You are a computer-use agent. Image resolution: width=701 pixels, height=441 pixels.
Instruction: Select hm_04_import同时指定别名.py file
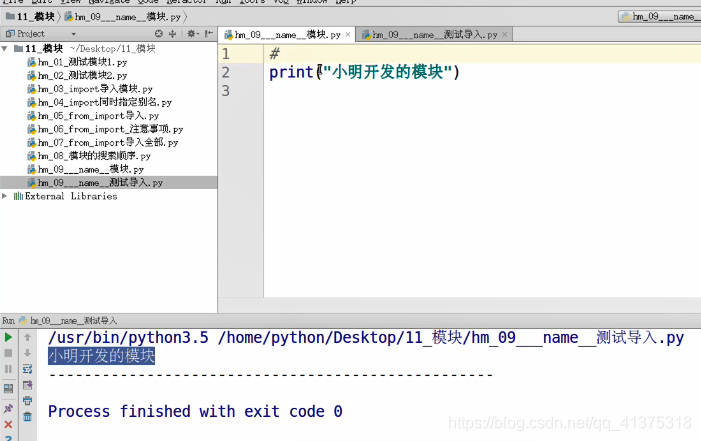[99, 102]
